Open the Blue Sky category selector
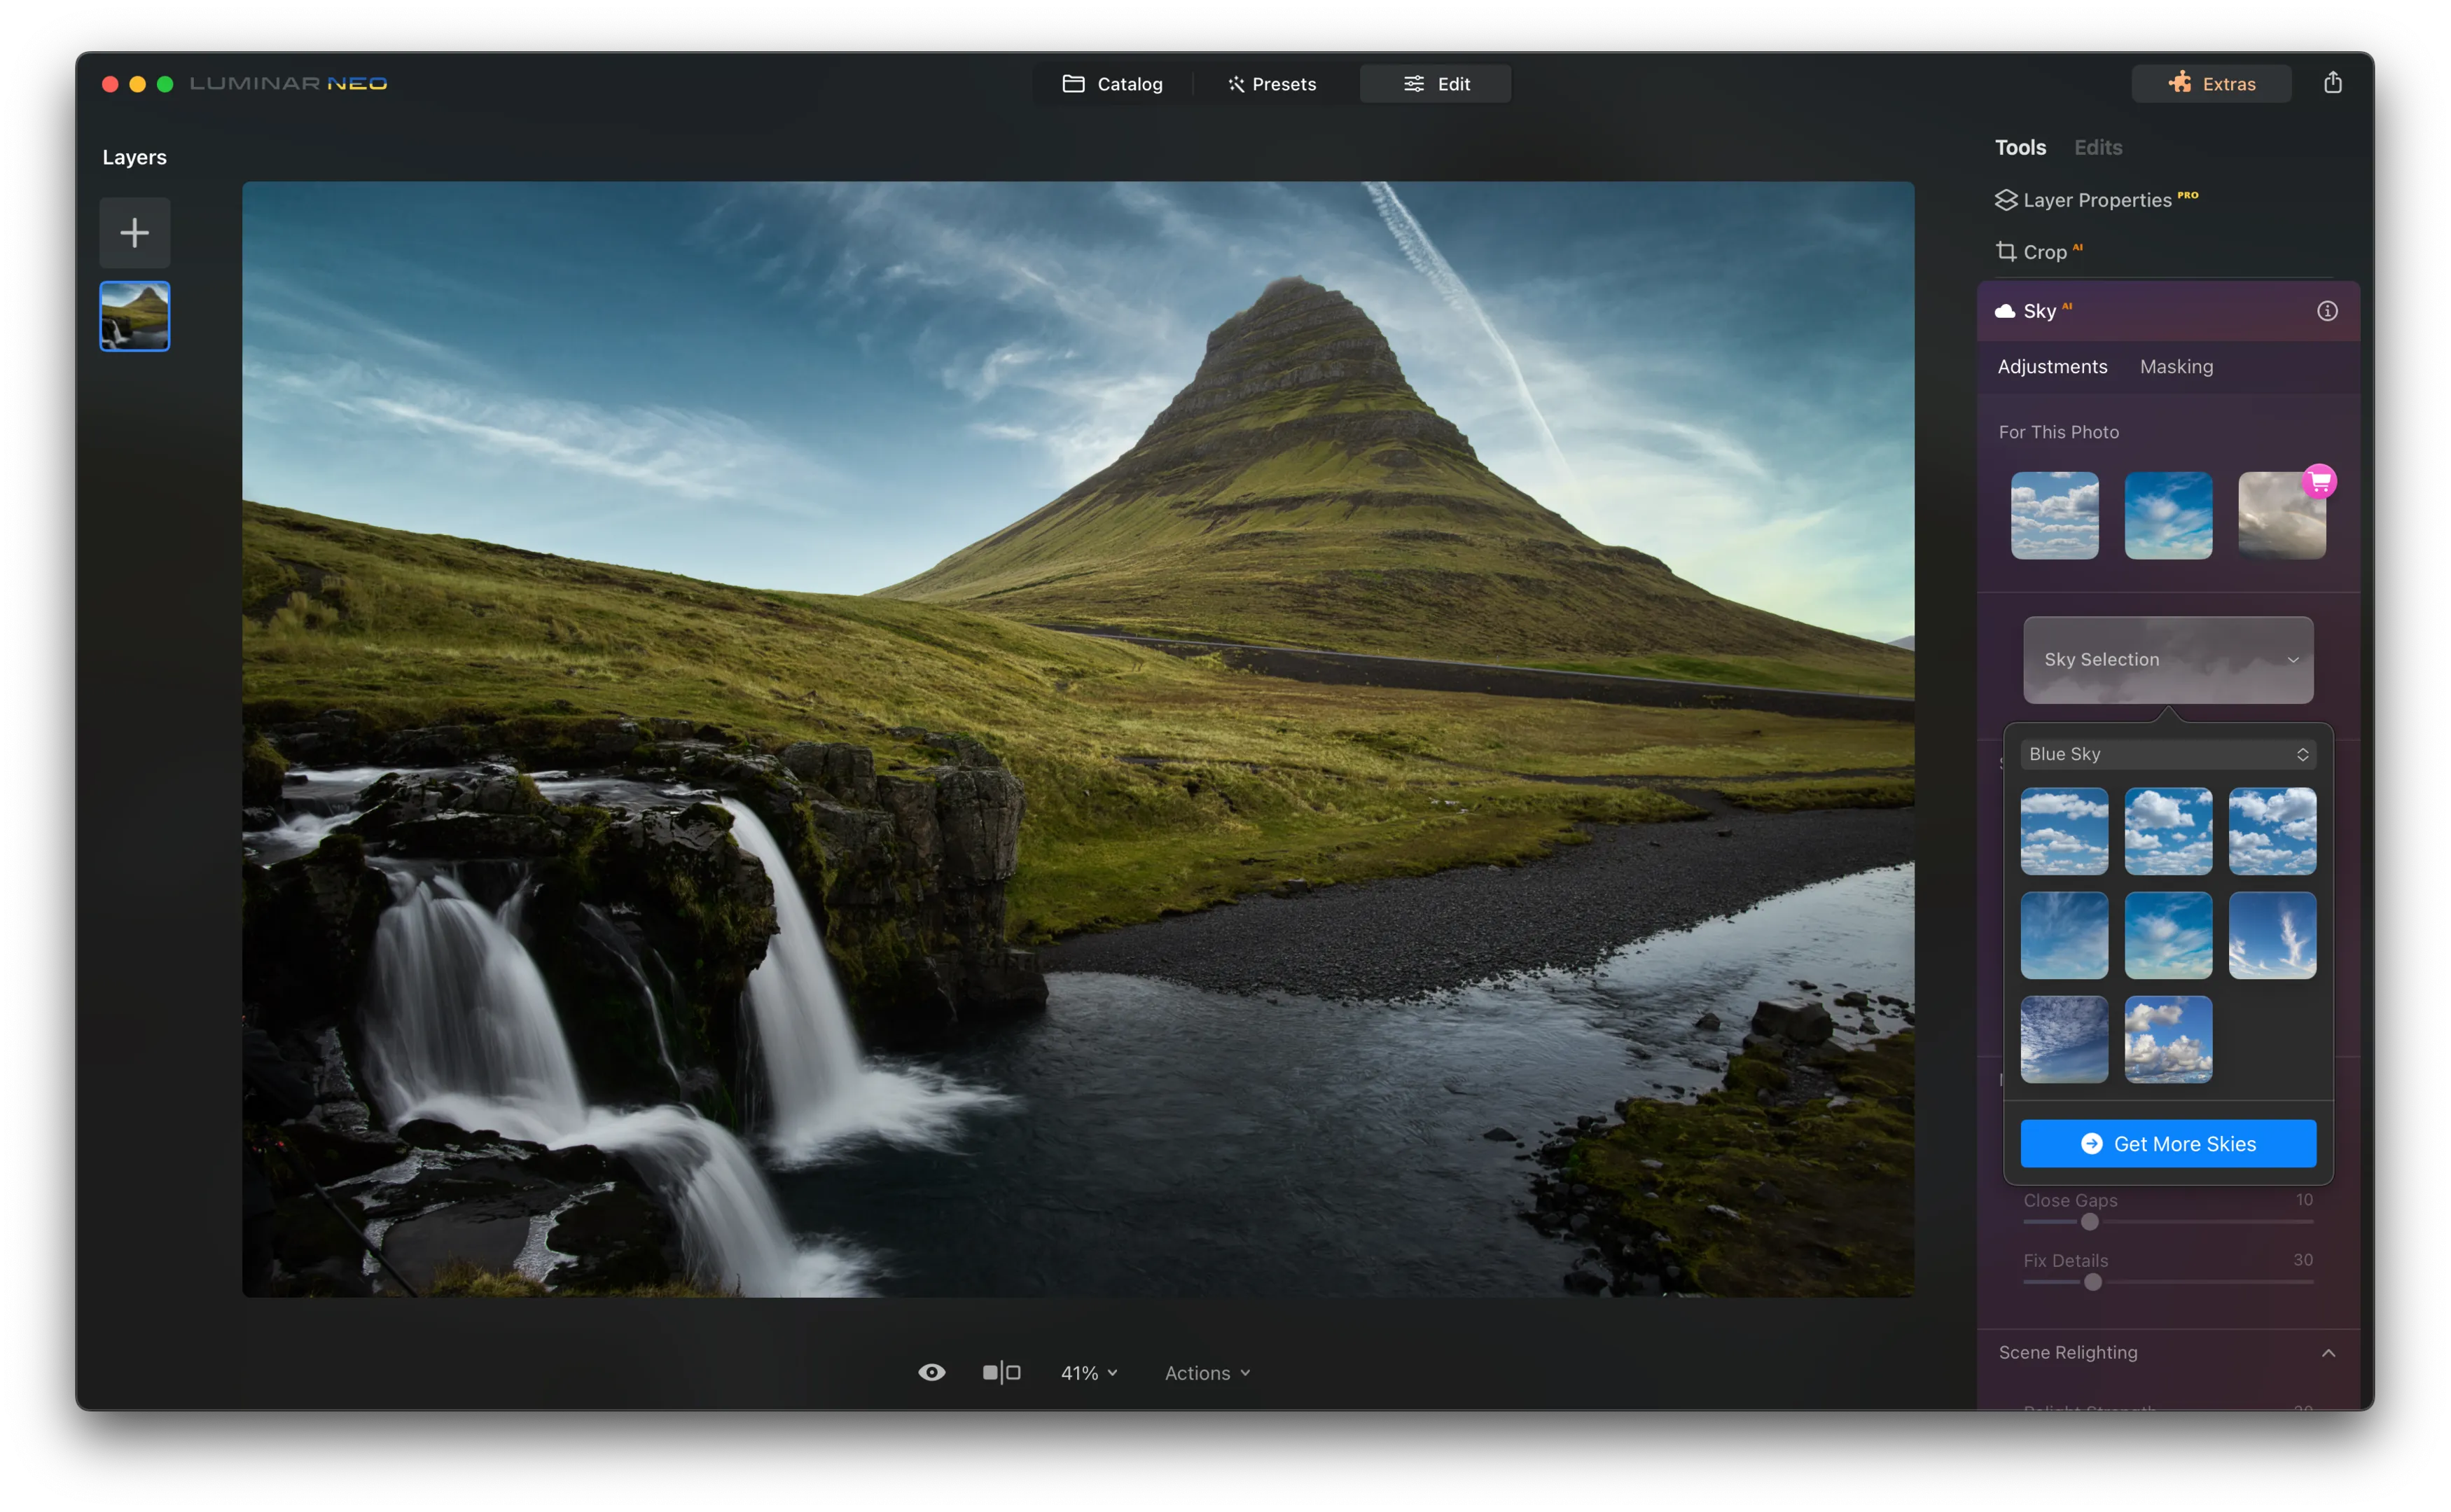Screen dimensions: 2451x1512 pos(2167,754)
